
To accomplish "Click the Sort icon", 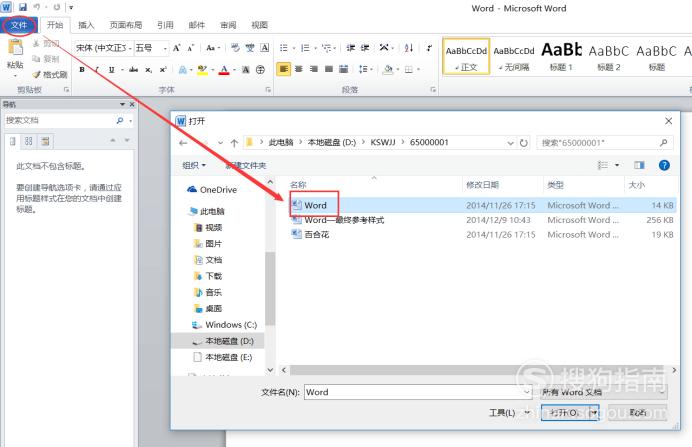I will pos(409,48).
